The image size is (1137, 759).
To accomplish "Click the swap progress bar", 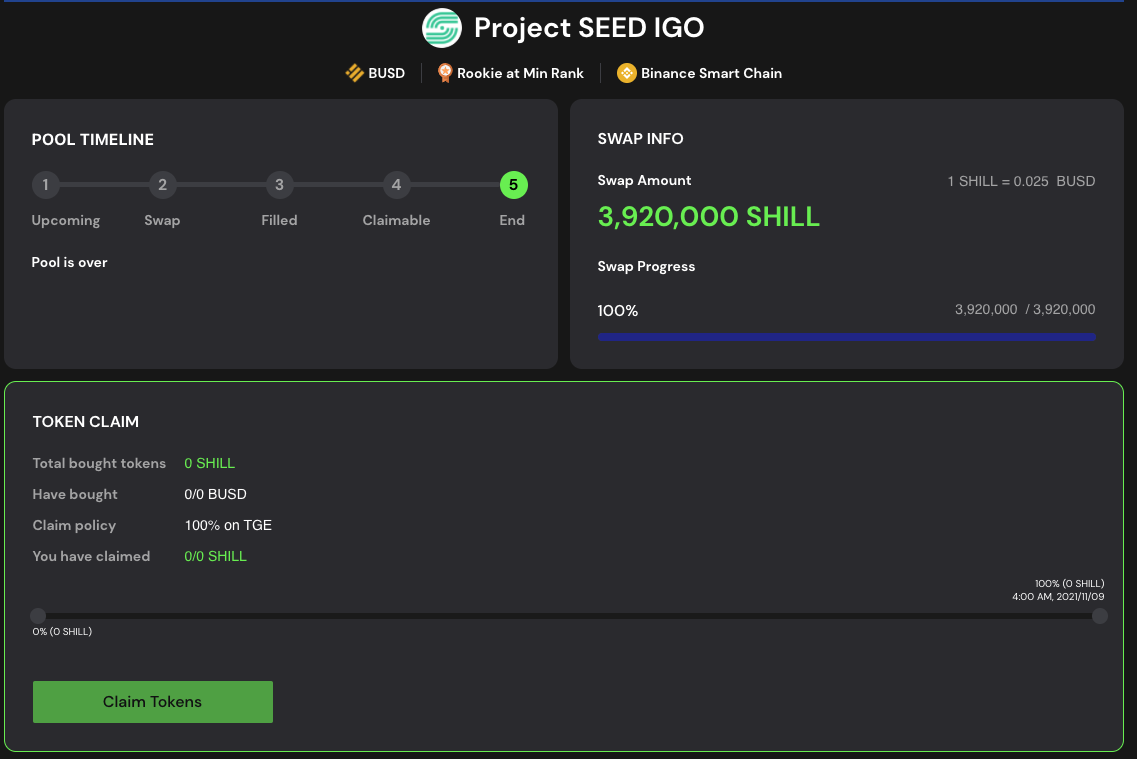I will click(x=846, y=337).
